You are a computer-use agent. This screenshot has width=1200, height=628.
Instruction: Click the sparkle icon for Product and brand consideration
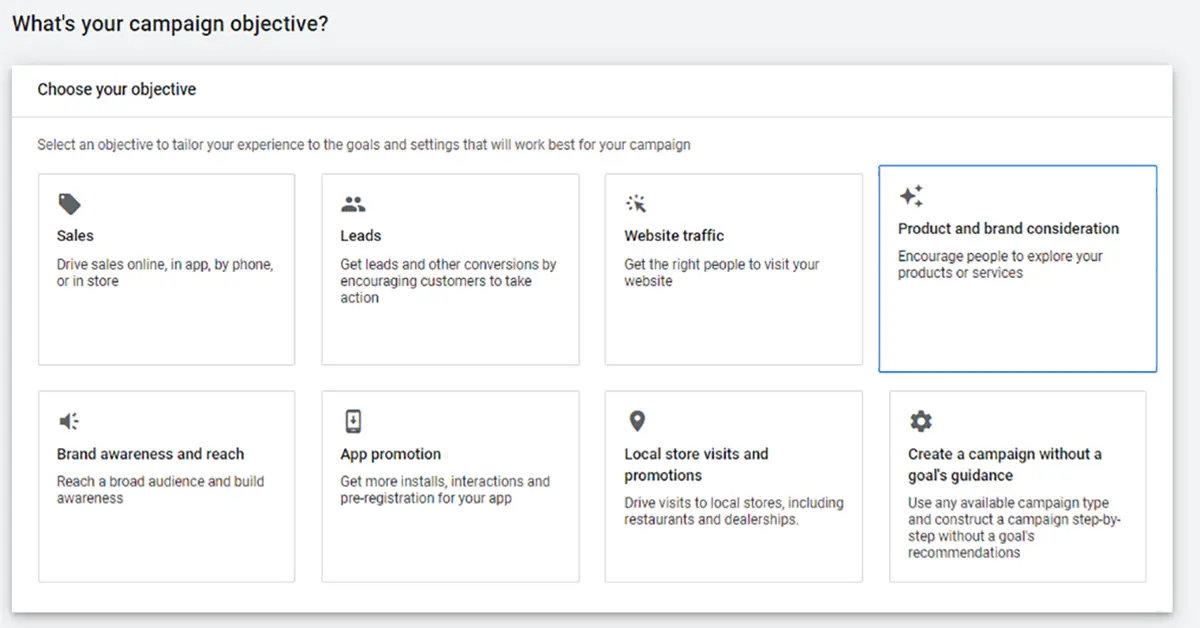(x=910, y=196)
